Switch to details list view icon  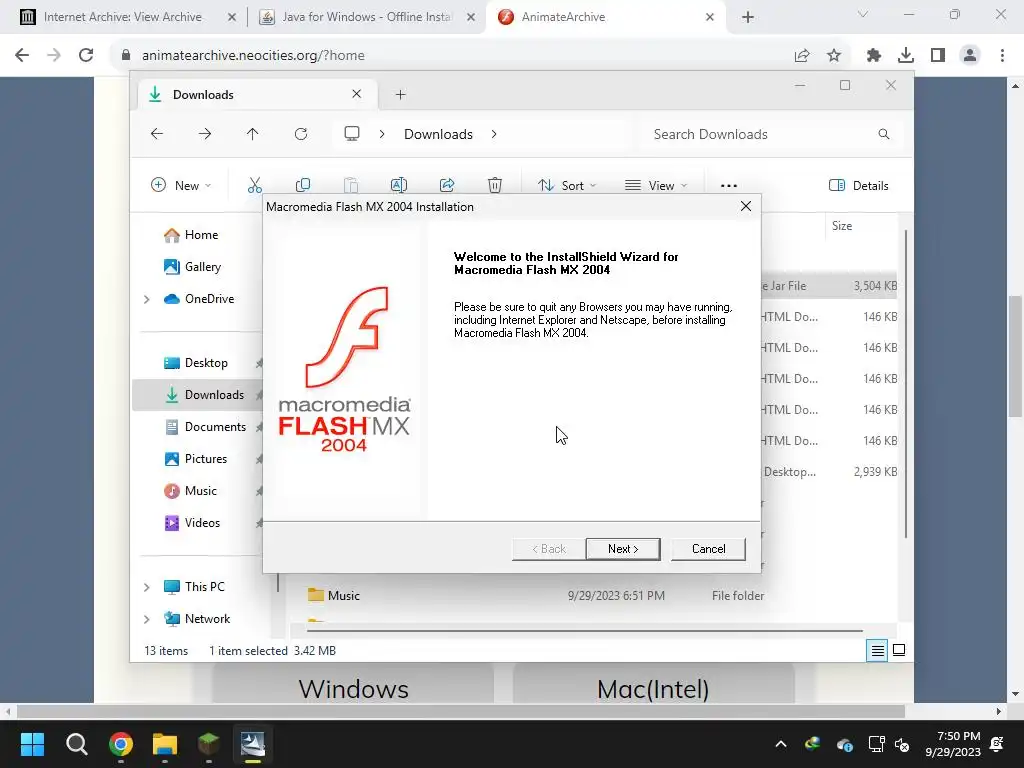(877, 650)
